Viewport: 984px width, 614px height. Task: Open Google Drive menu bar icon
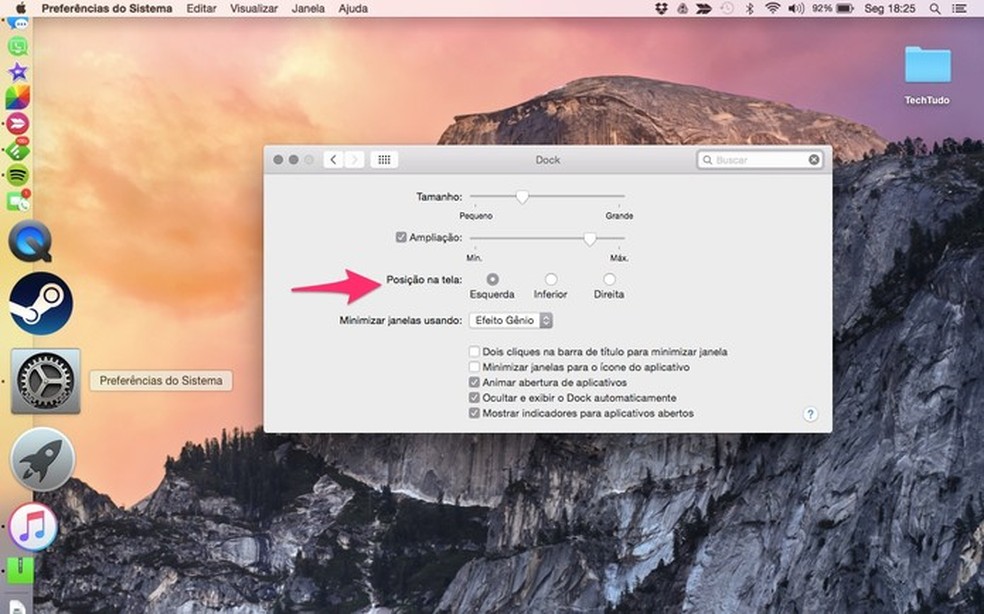(682, 8)
